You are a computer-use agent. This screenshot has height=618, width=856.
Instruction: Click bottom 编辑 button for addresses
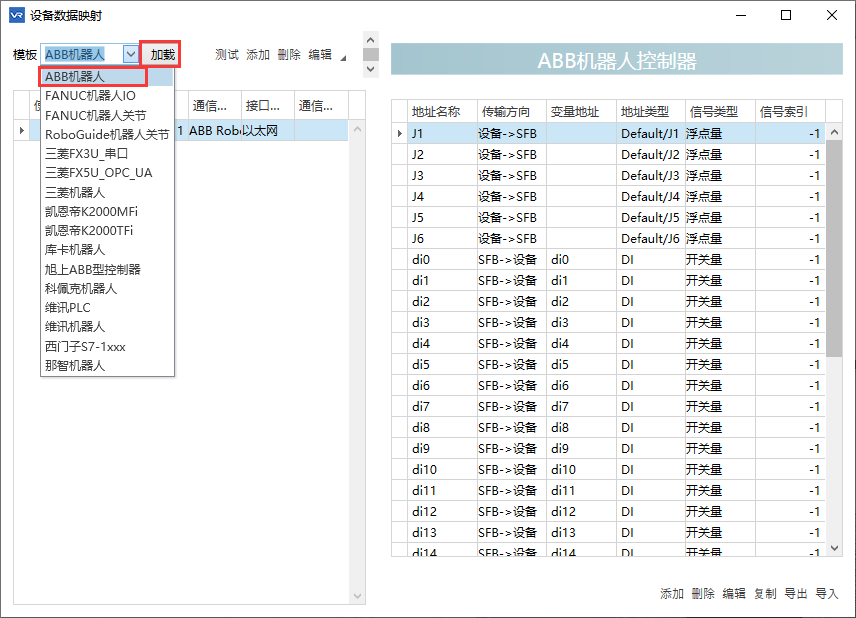click(734, 593)
